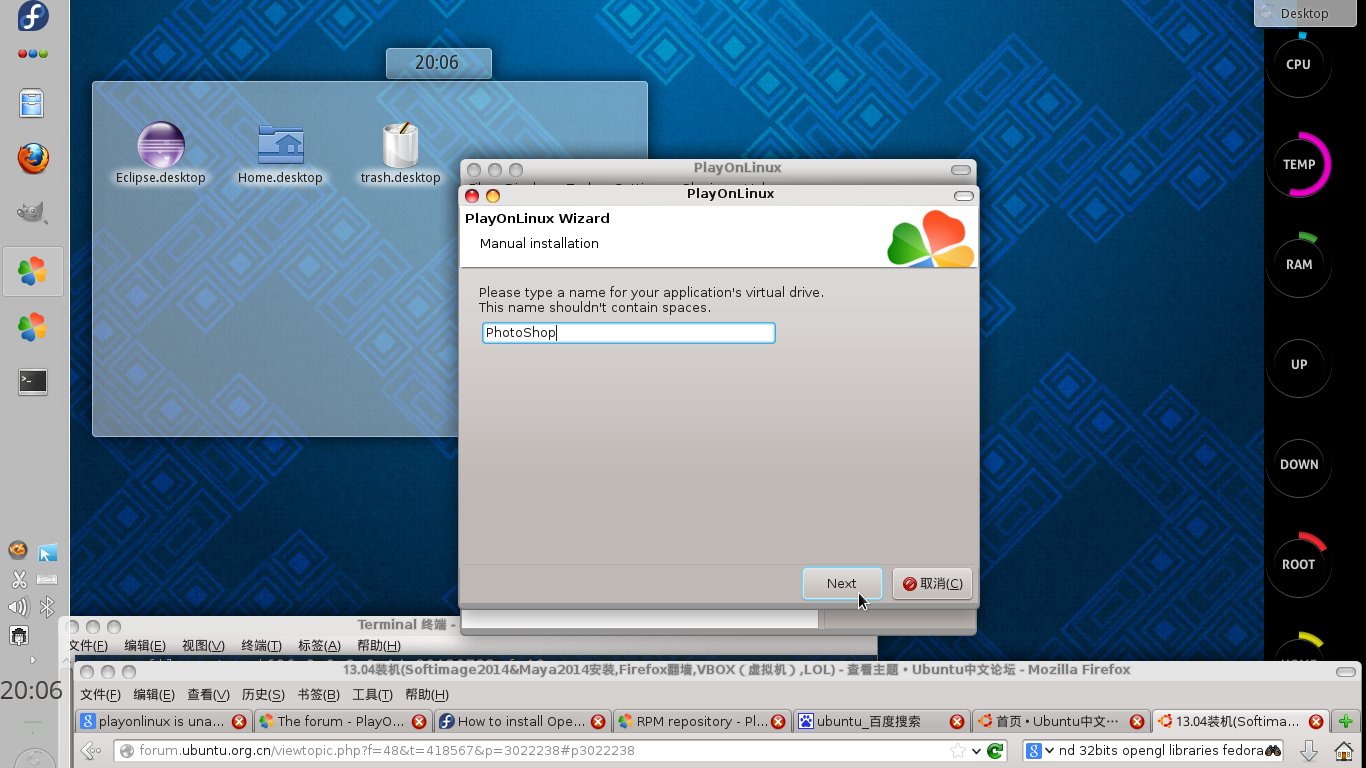Bookmark page with star icon

coord(957,750)
